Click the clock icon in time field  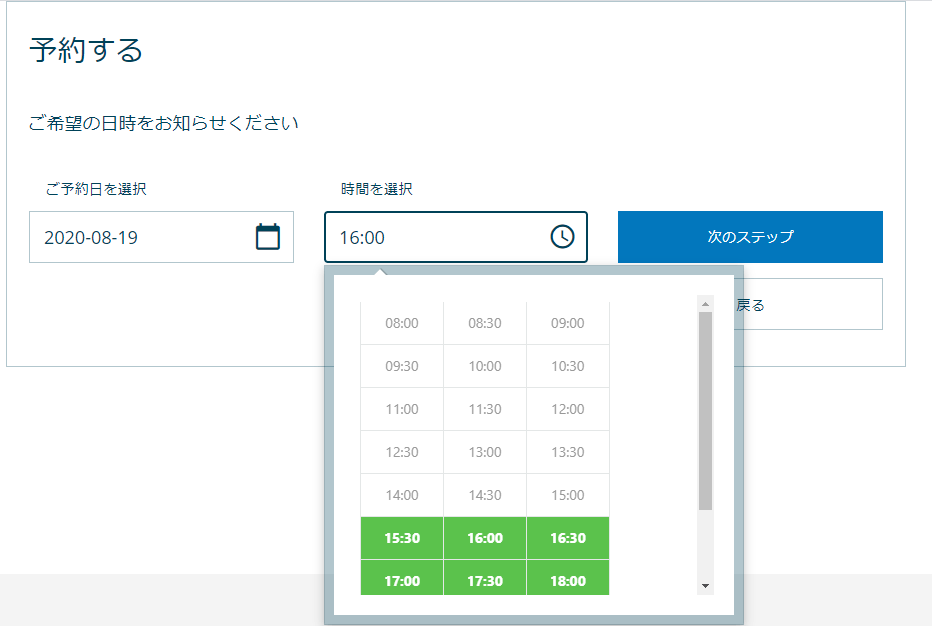click(x=562, y=237)
